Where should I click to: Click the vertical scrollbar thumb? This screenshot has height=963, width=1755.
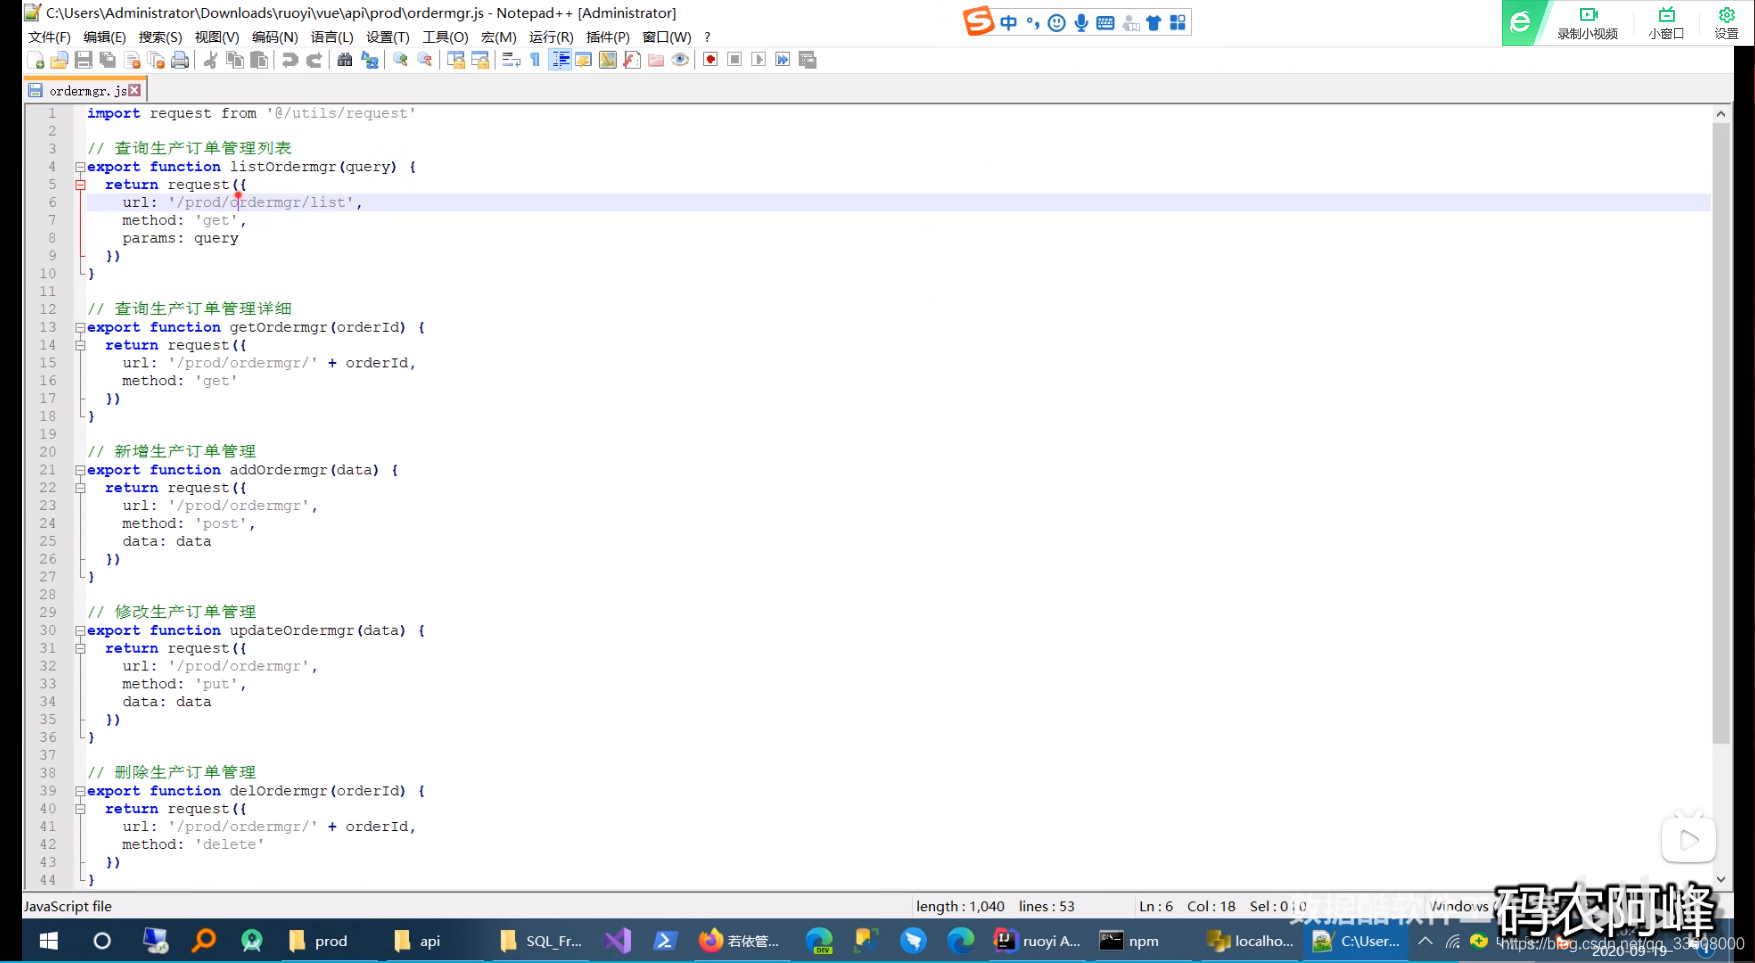1721,433
